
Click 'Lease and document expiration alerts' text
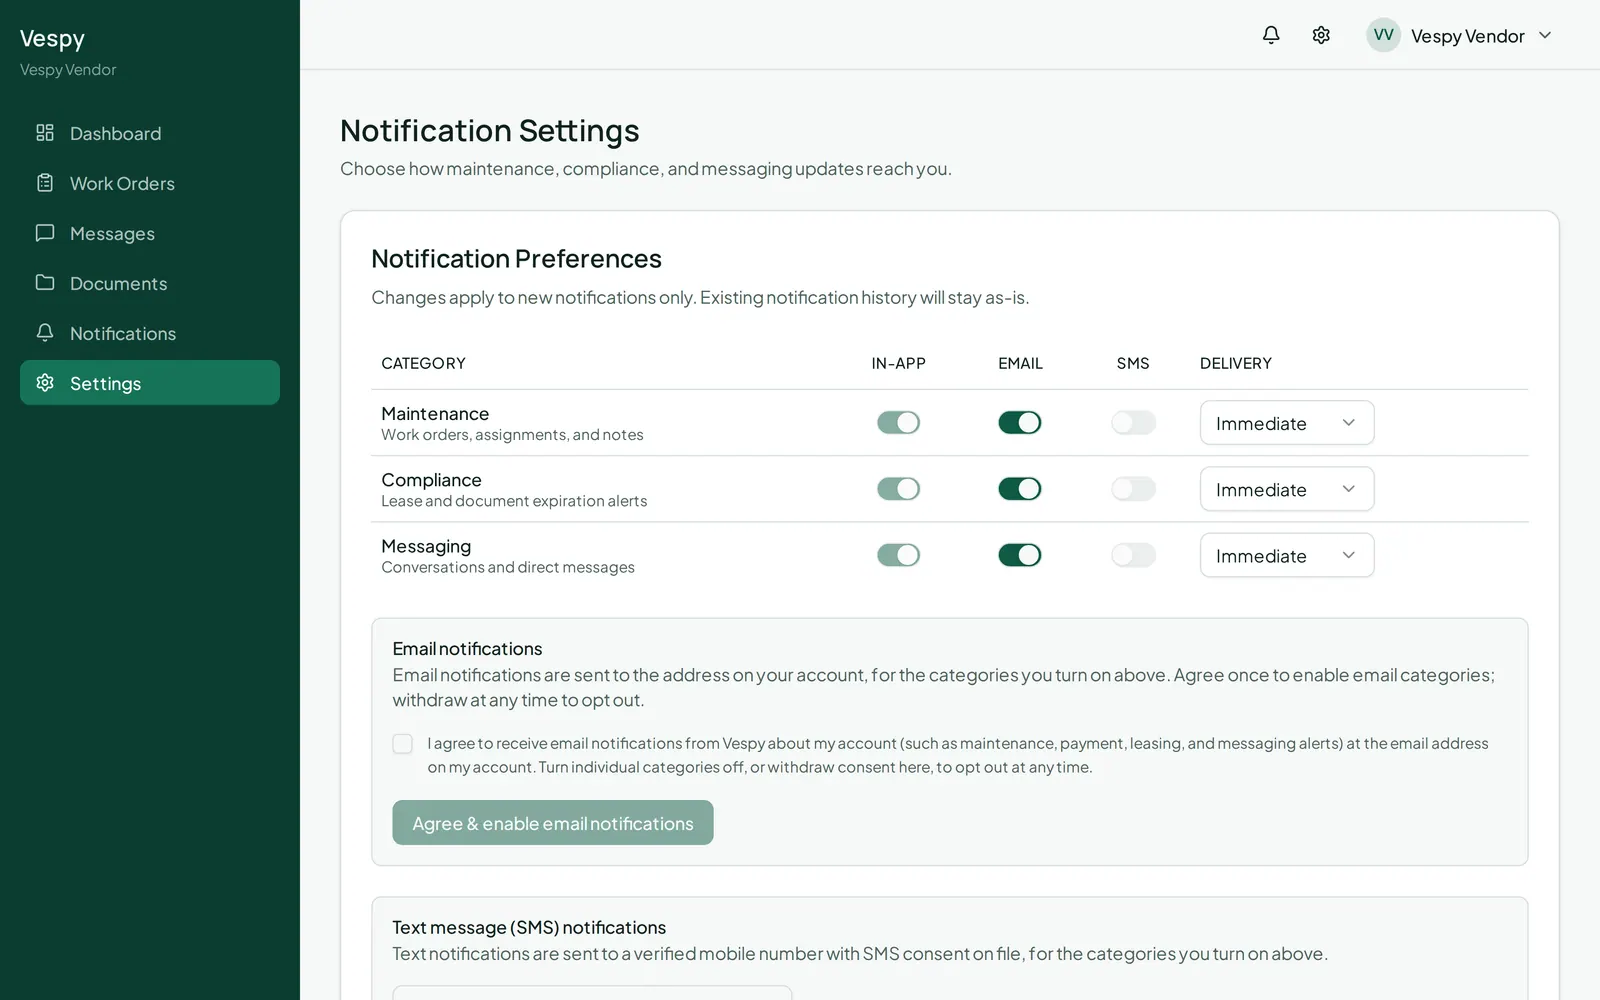coord(514,501)
